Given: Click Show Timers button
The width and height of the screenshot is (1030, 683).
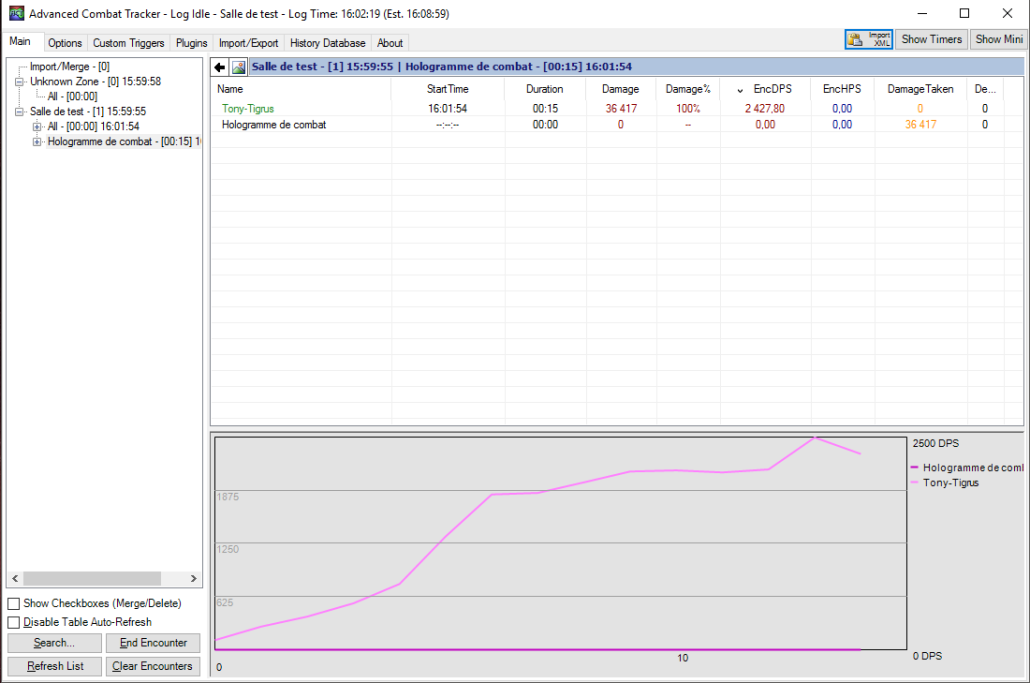Looking at the screenshot, I should coord(931,39).
